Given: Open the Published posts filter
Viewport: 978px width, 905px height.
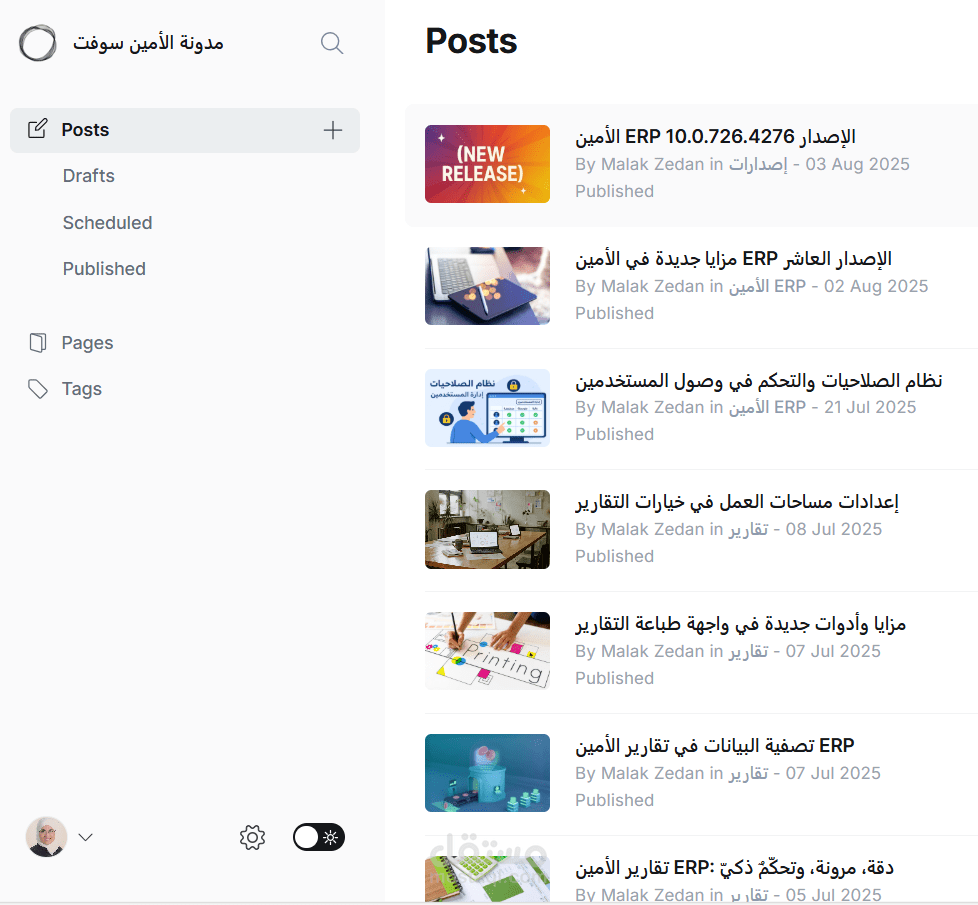Looking at the screenshot, I should click(103, 268).
